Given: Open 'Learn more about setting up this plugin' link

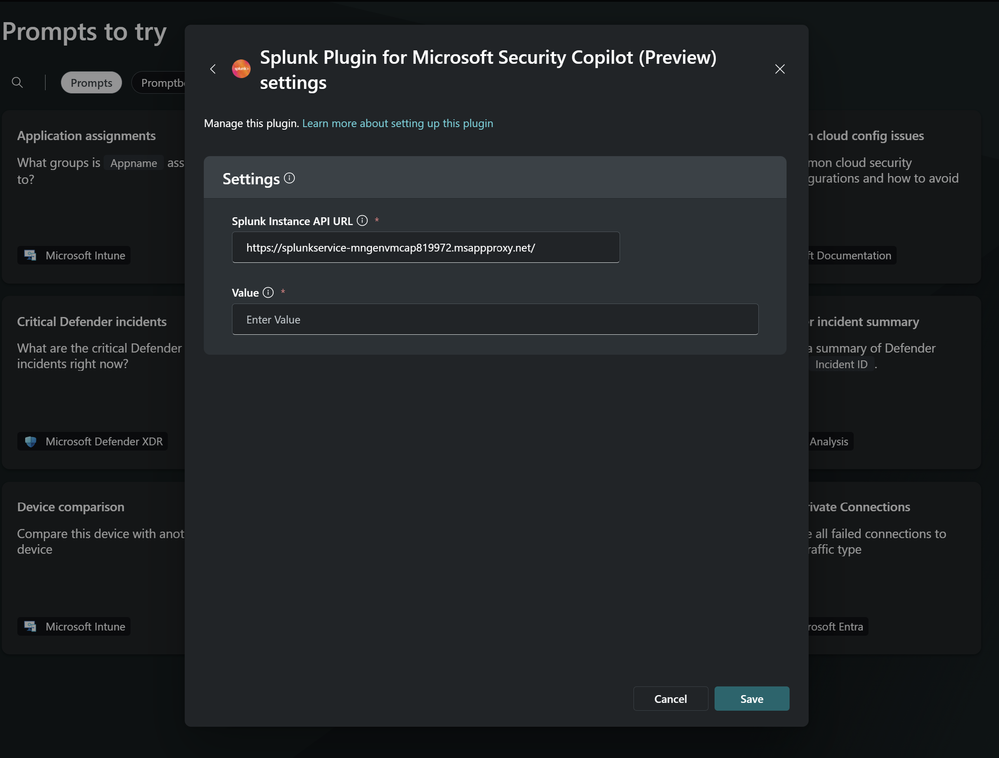Looking at the screenshot, I should pyautogui.click(x=398, y=123).
